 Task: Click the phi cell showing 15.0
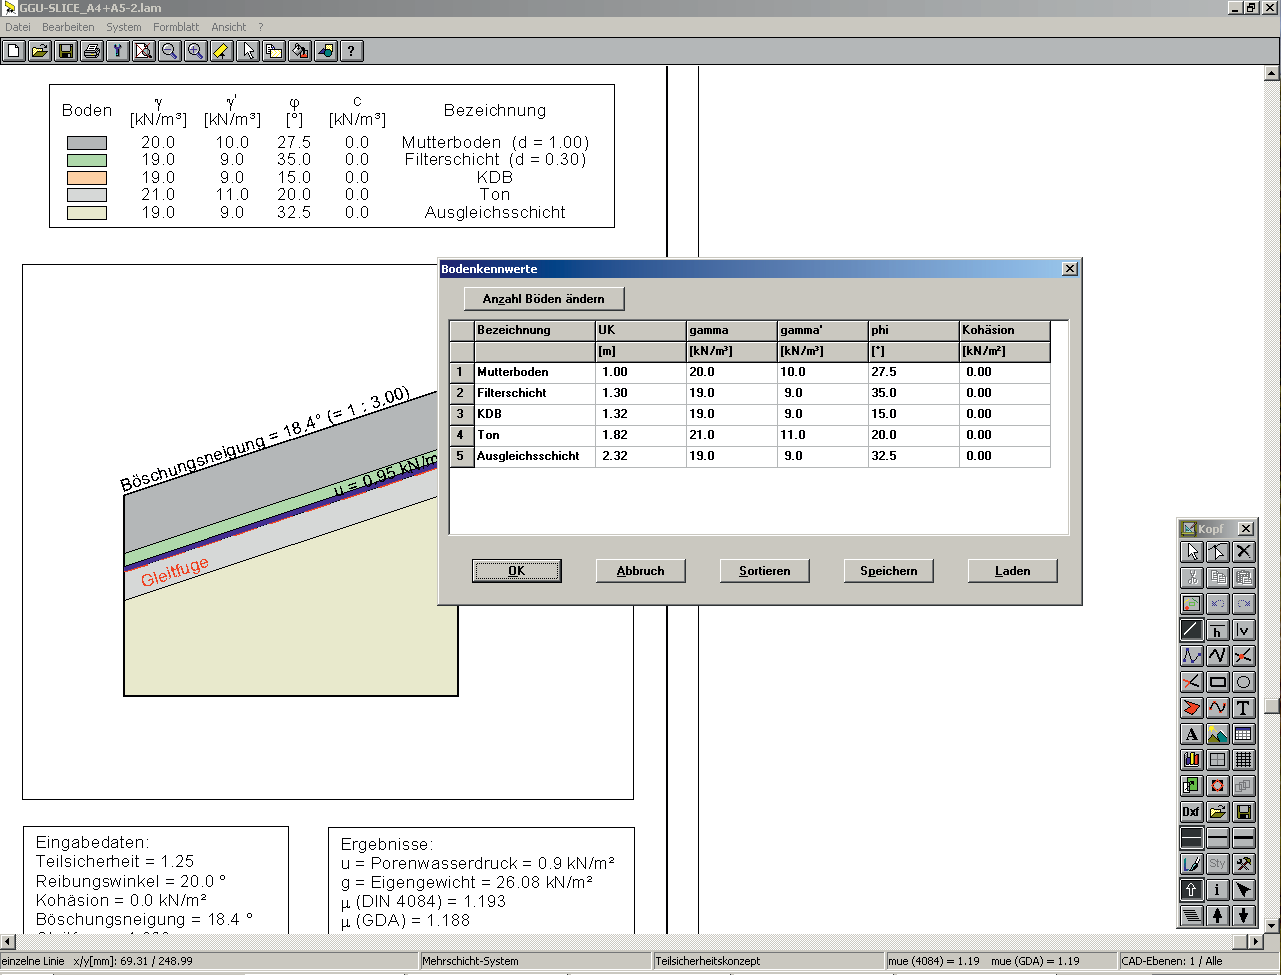(x=913, y=414)
